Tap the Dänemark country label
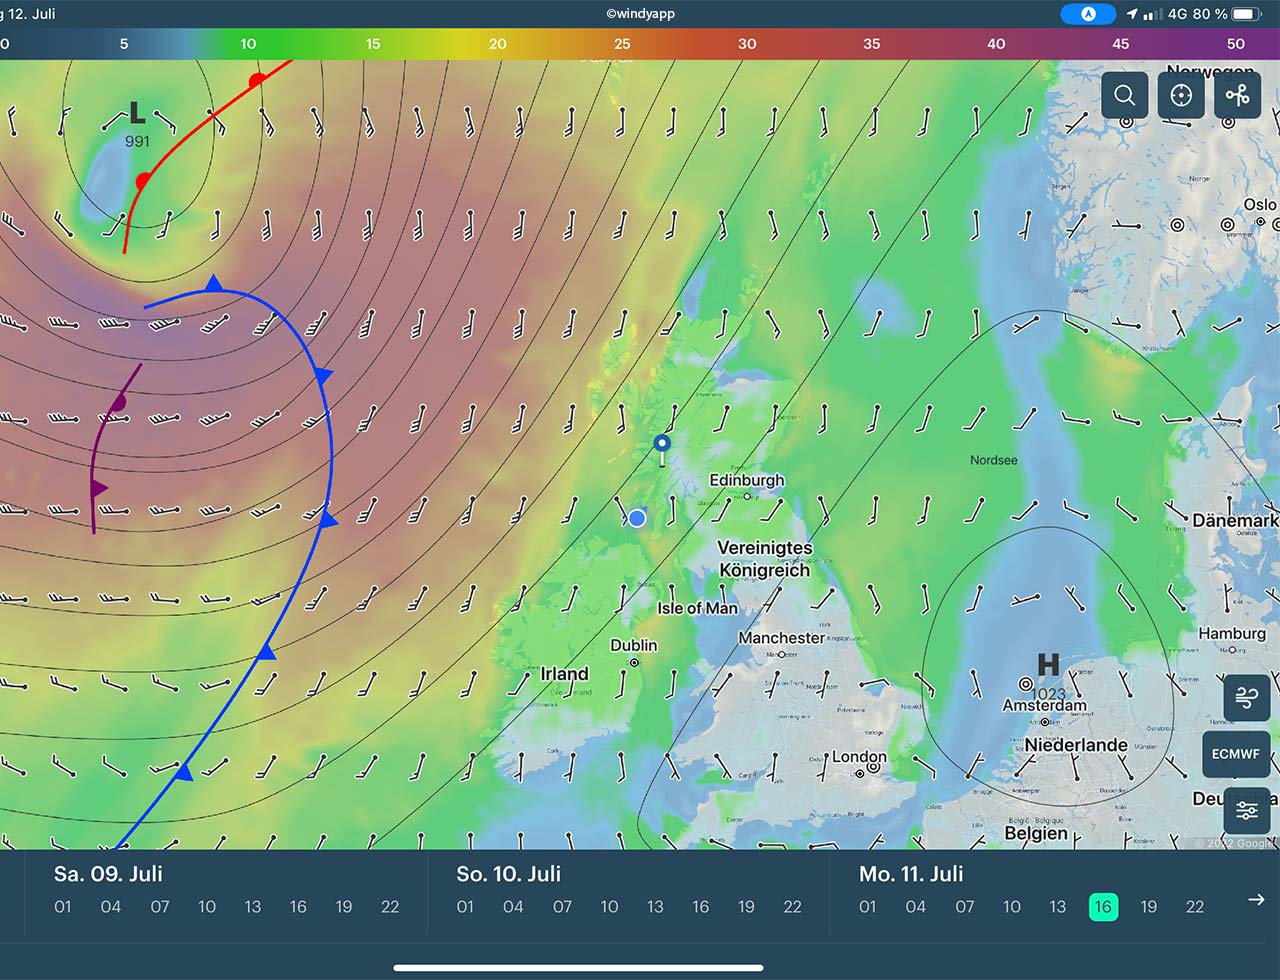 pos(1236,521)
